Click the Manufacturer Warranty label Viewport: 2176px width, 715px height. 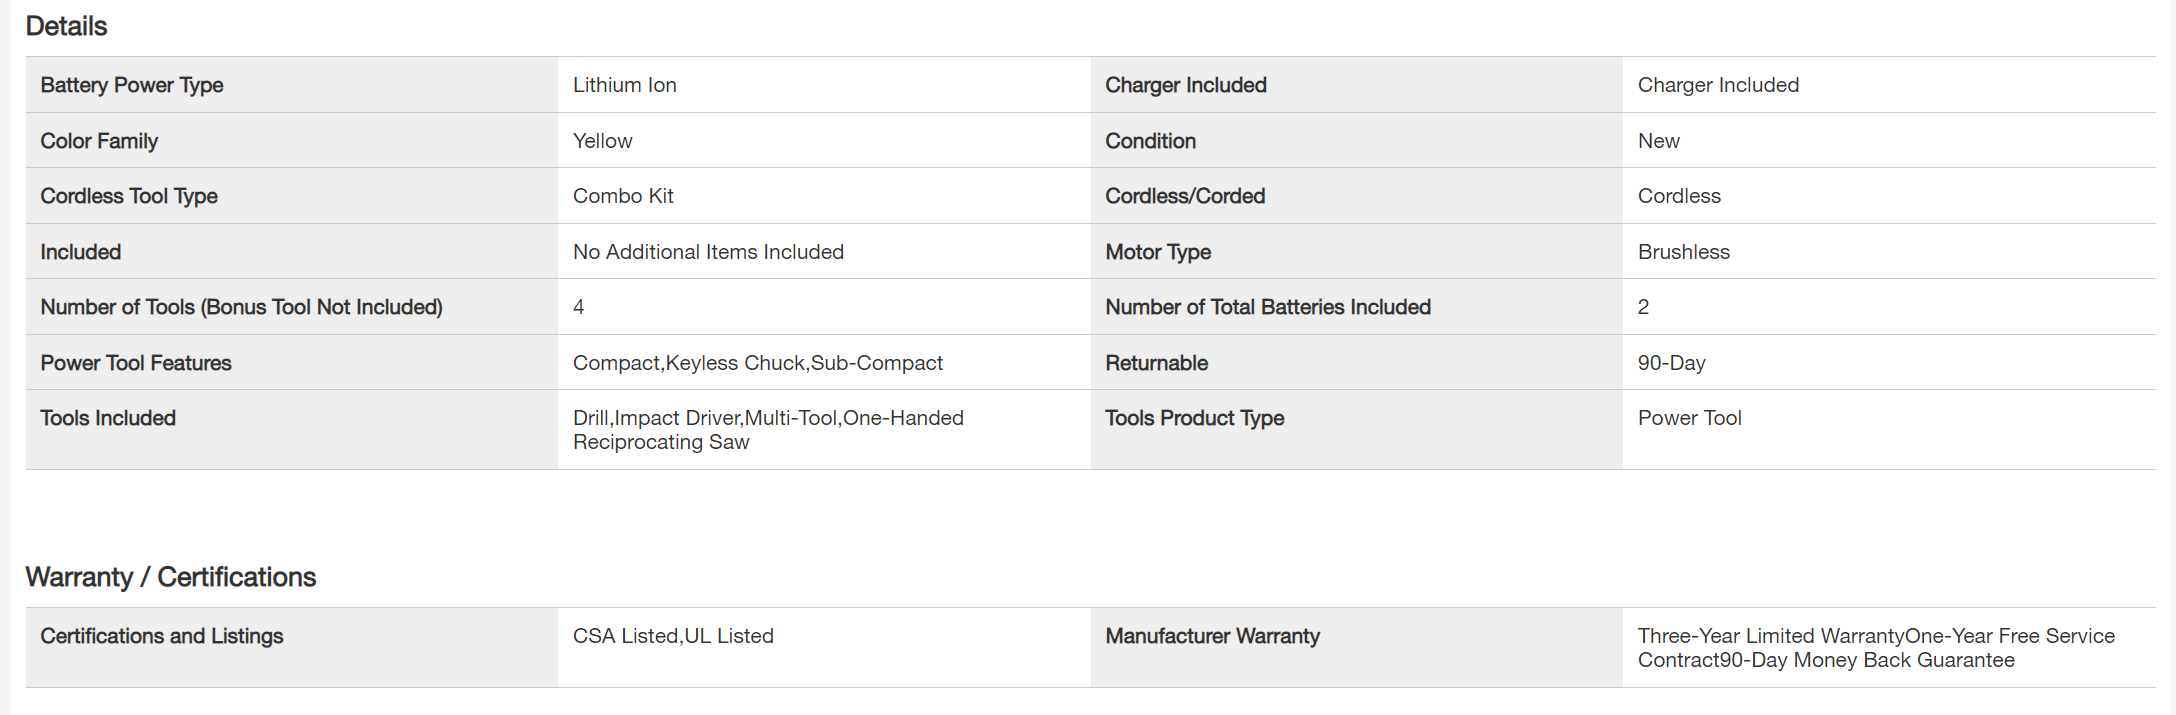coord(1212,636)
